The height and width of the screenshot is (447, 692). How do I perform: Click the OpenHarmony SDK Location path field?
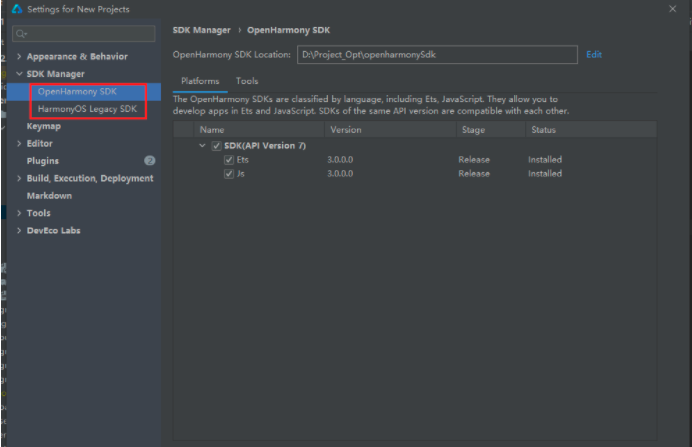pos(437,55)
